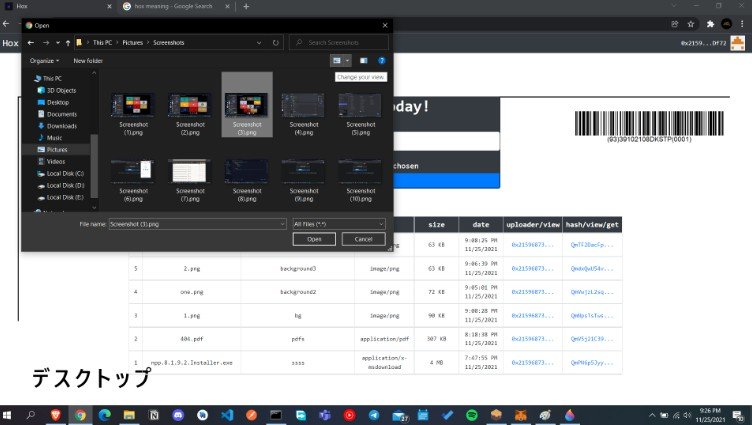Open a new Chrome tab
The image size is (752, 425).
point(246,6)
